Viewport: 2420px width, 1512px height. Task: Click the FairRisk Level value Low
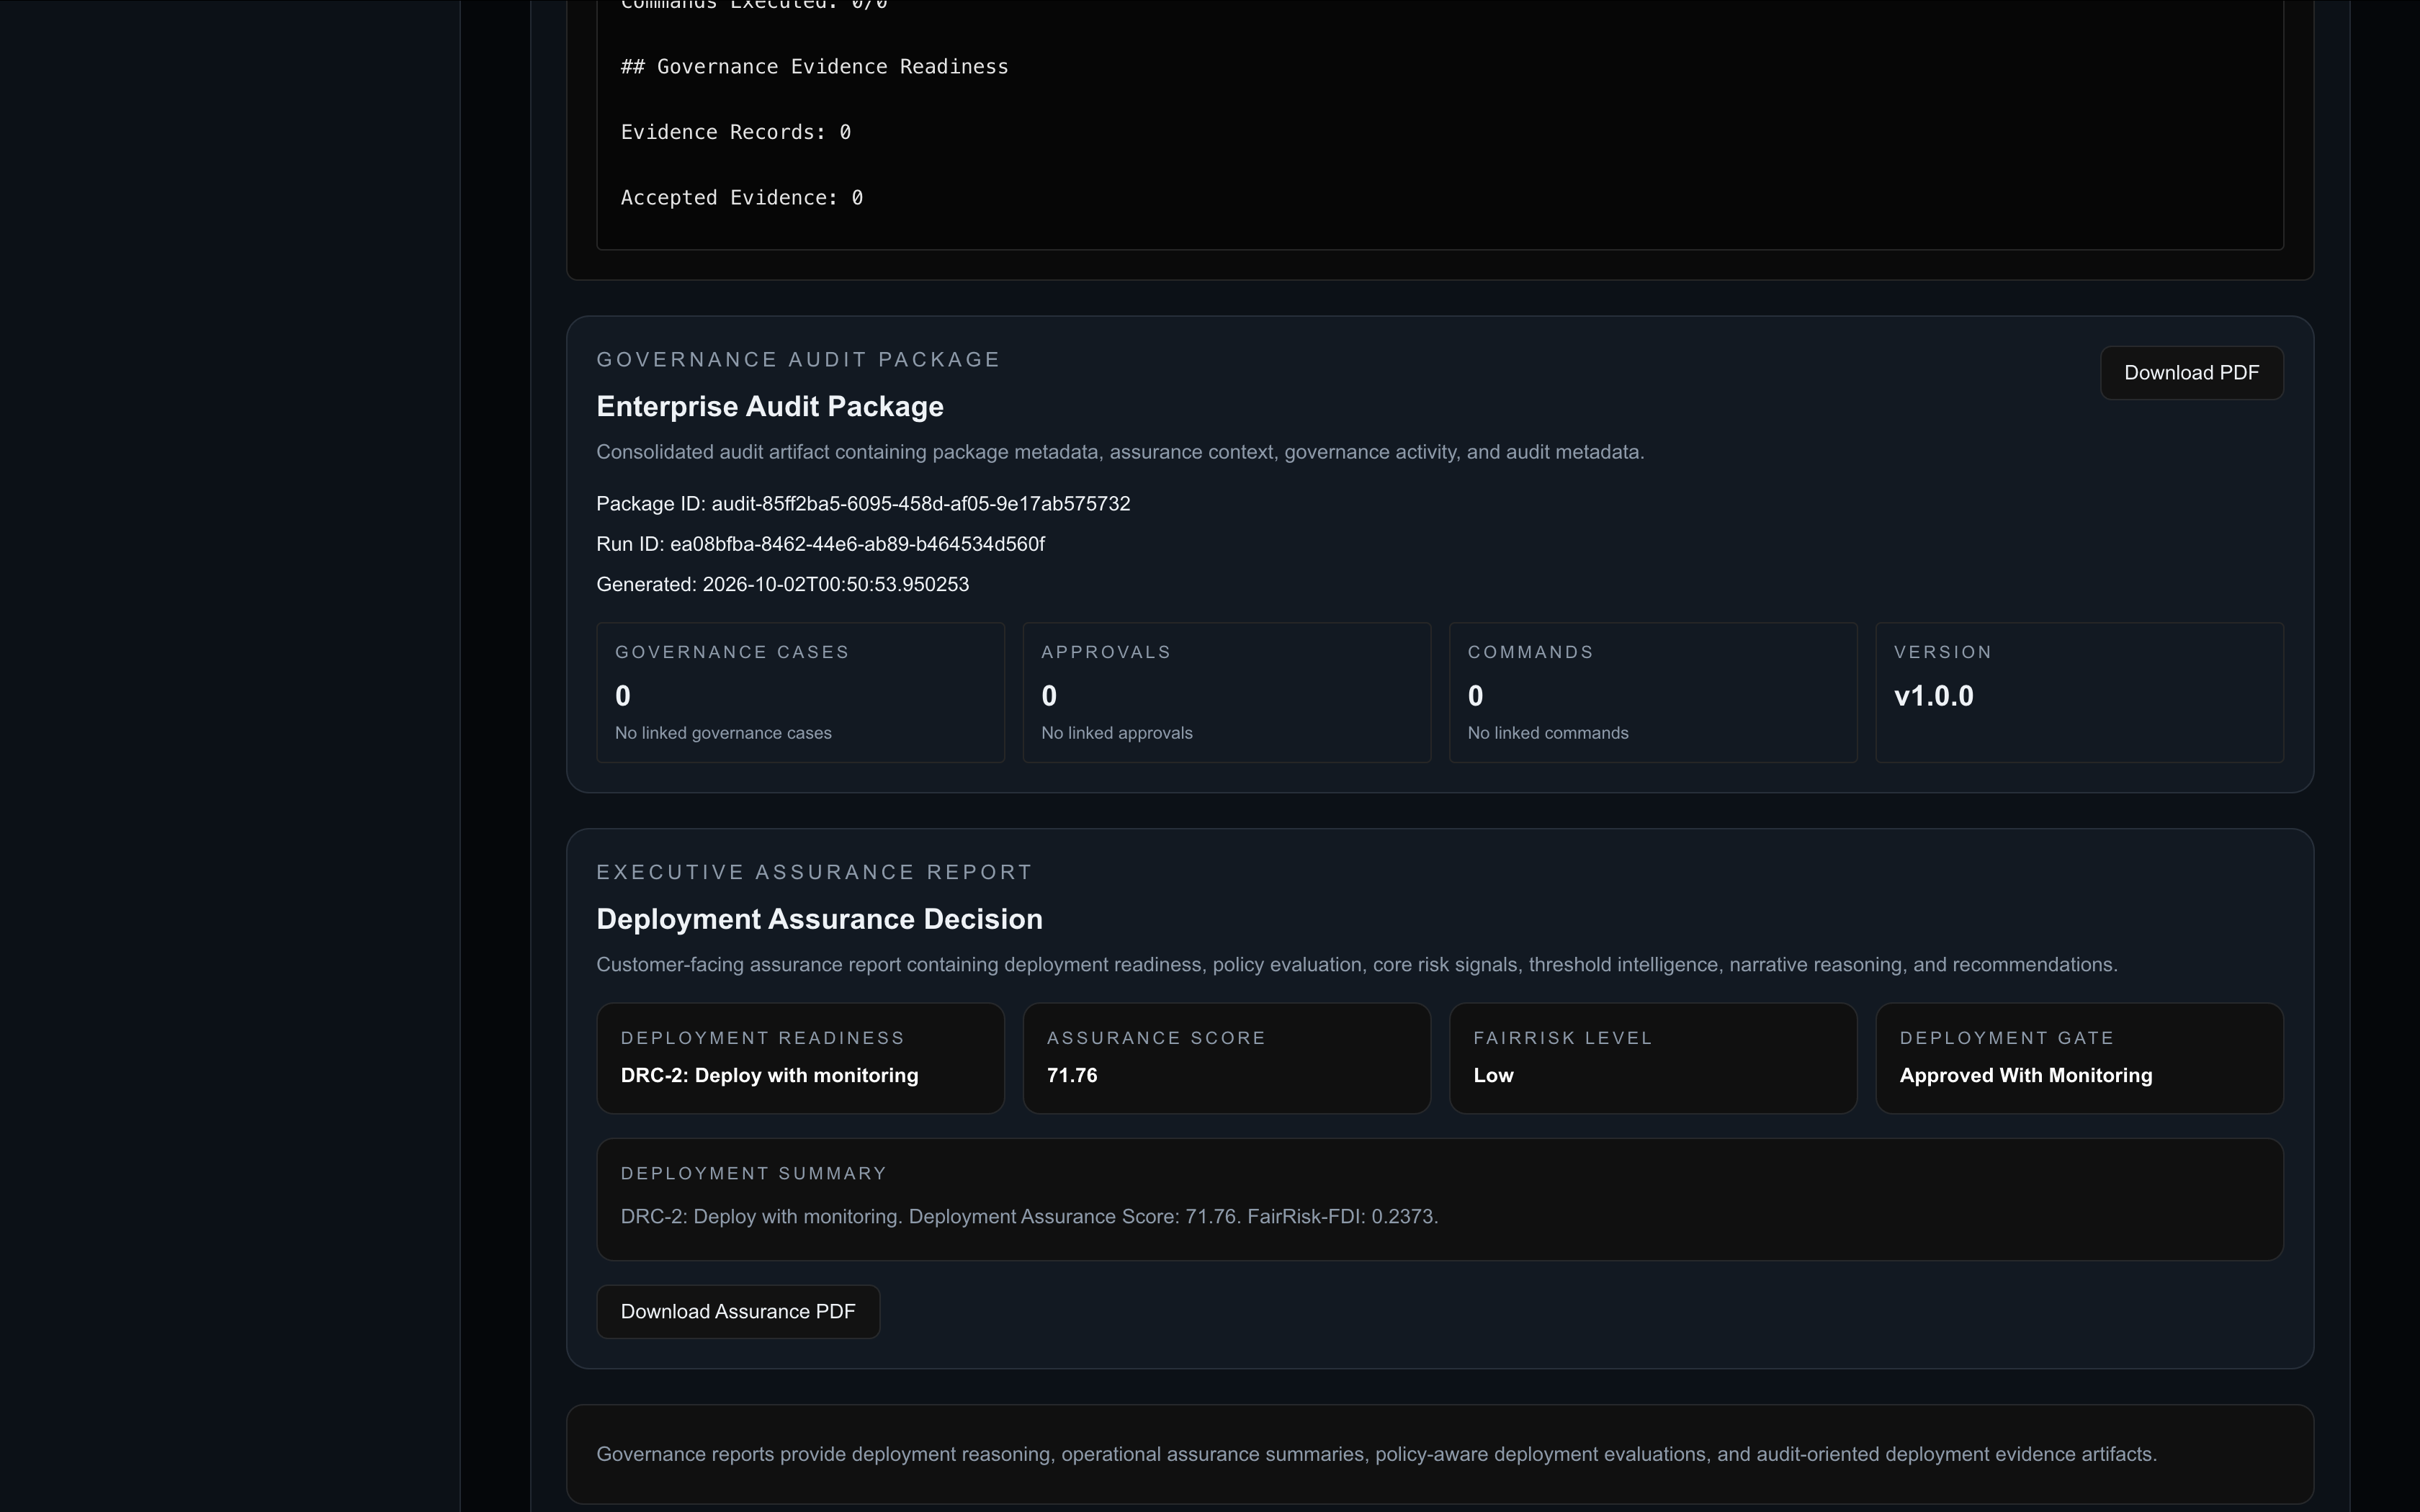click(1493, 1075)
